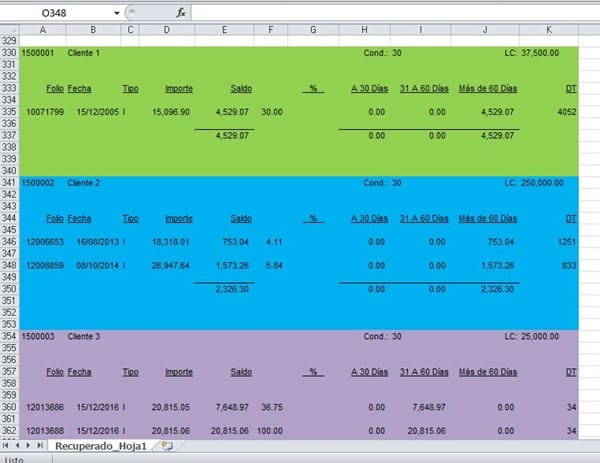
Task: Click percentage value 30.00
Action: [x=272, y=112]
